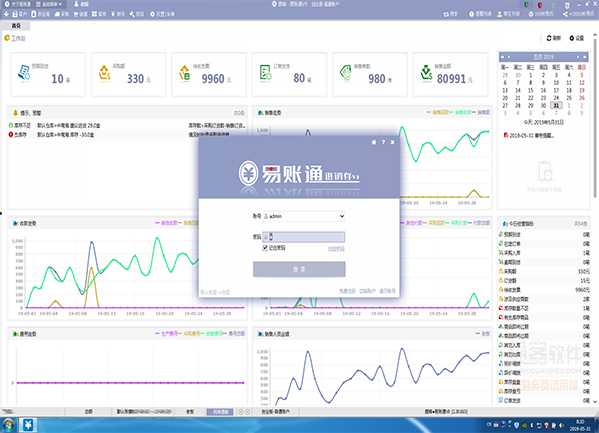The height and width of the screenshot is (433, 599).
Task: Click the 切换帐户 switch account link
Action: [367, 291]
